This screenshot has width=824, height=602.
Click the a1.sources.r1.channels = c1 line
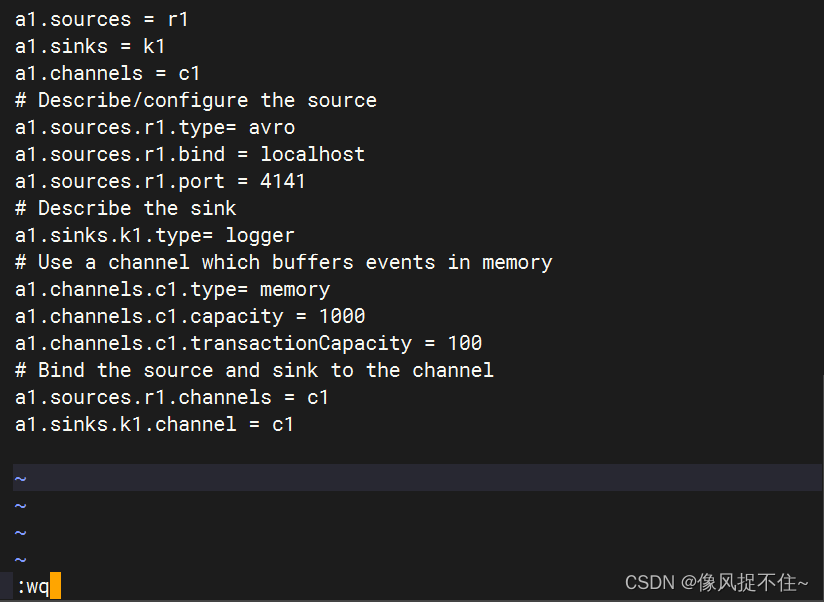(x=171, y=397)
